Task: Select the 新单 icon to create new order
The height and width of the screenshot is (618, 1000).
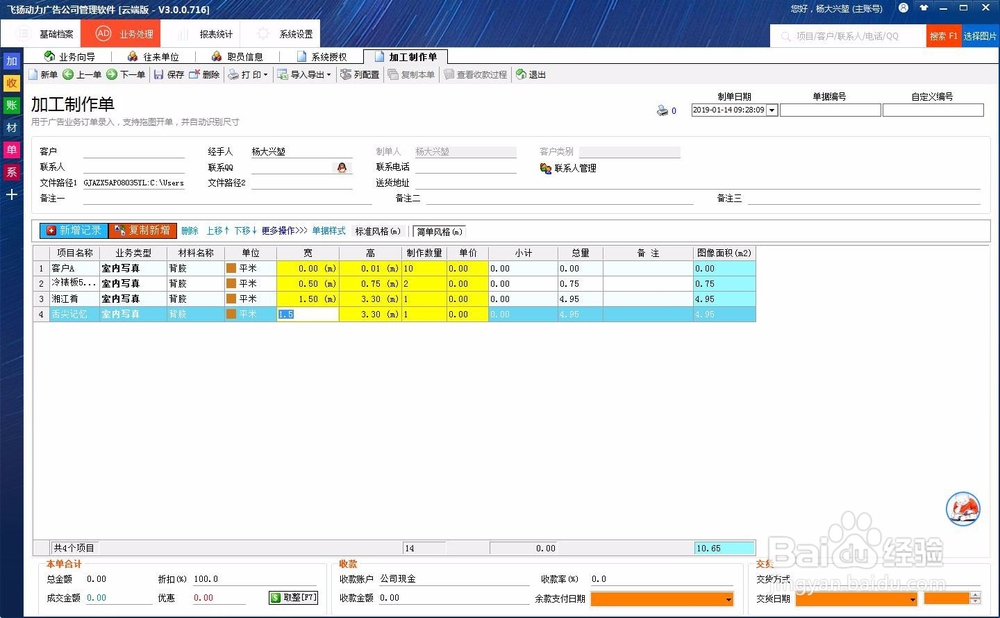Action: (x=48, y=74)
